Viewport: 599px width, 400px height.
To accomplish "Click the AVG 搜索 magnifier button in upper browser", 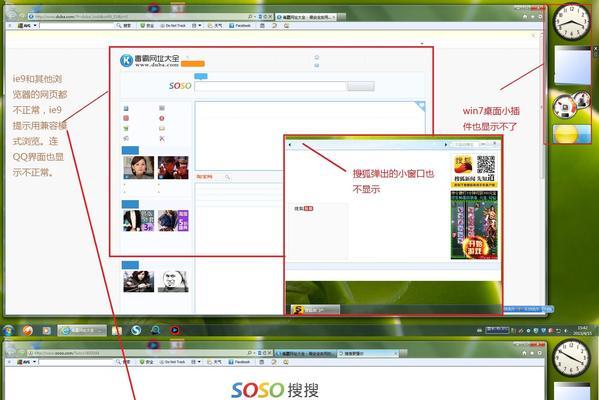I will 124,26.
